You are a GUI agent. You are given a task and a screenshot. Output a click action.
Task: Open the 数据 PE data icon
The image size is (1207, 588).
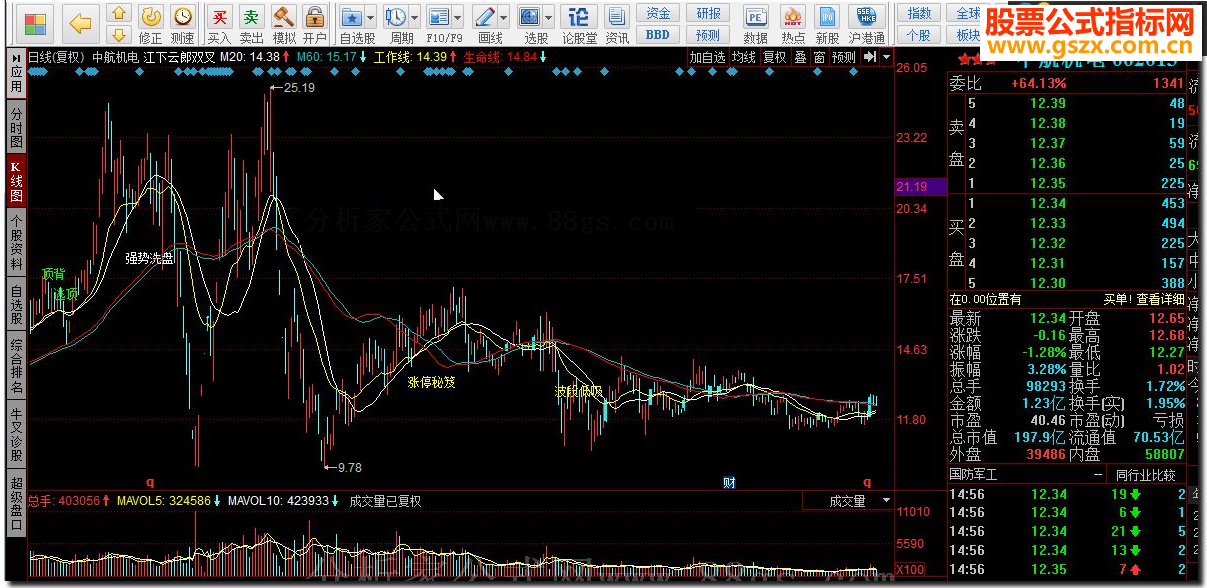pos(756,17)
